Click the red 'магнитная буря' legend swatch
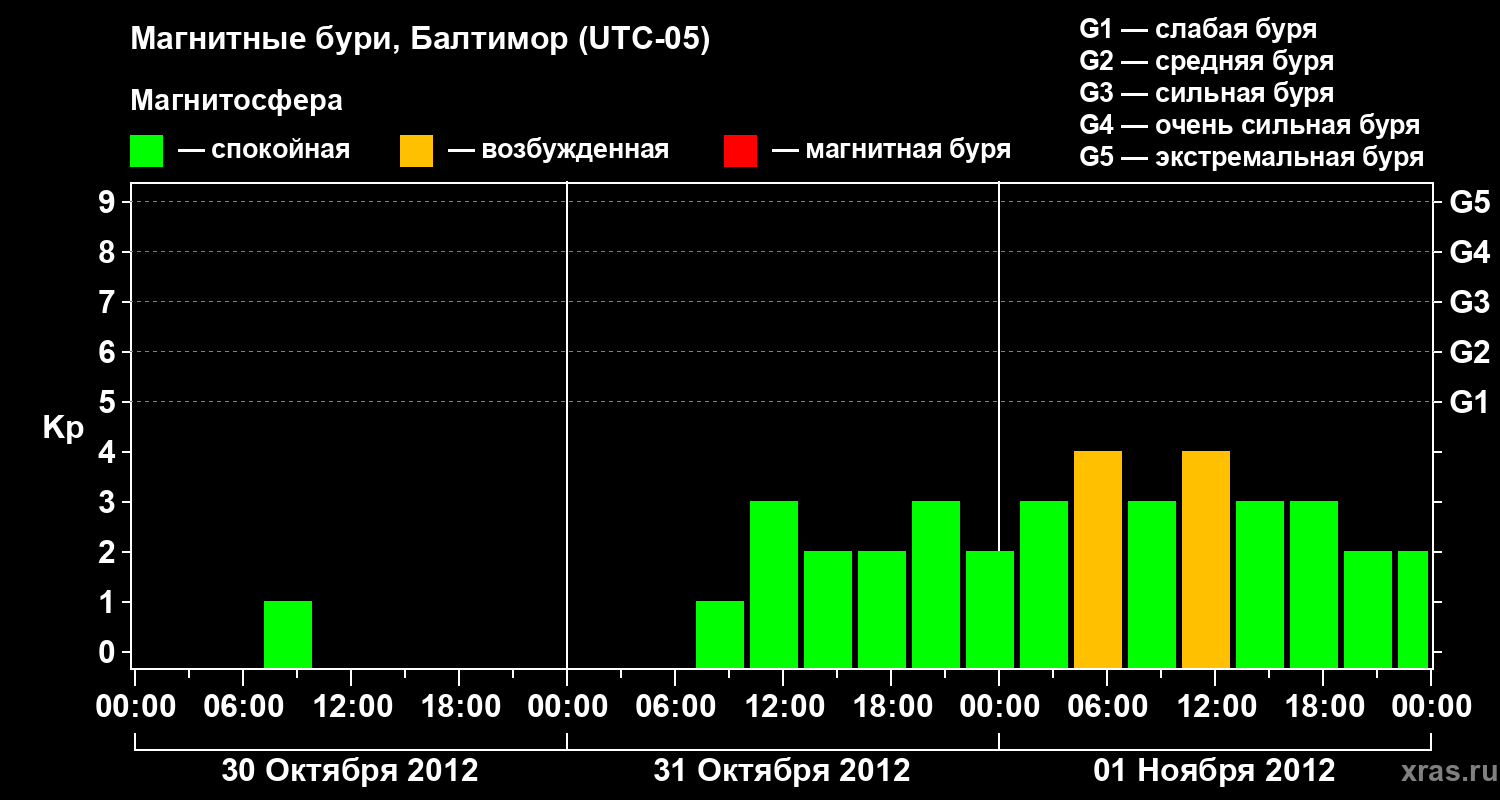This screenshot has height=800, width=1500. [x=741, y=150]
